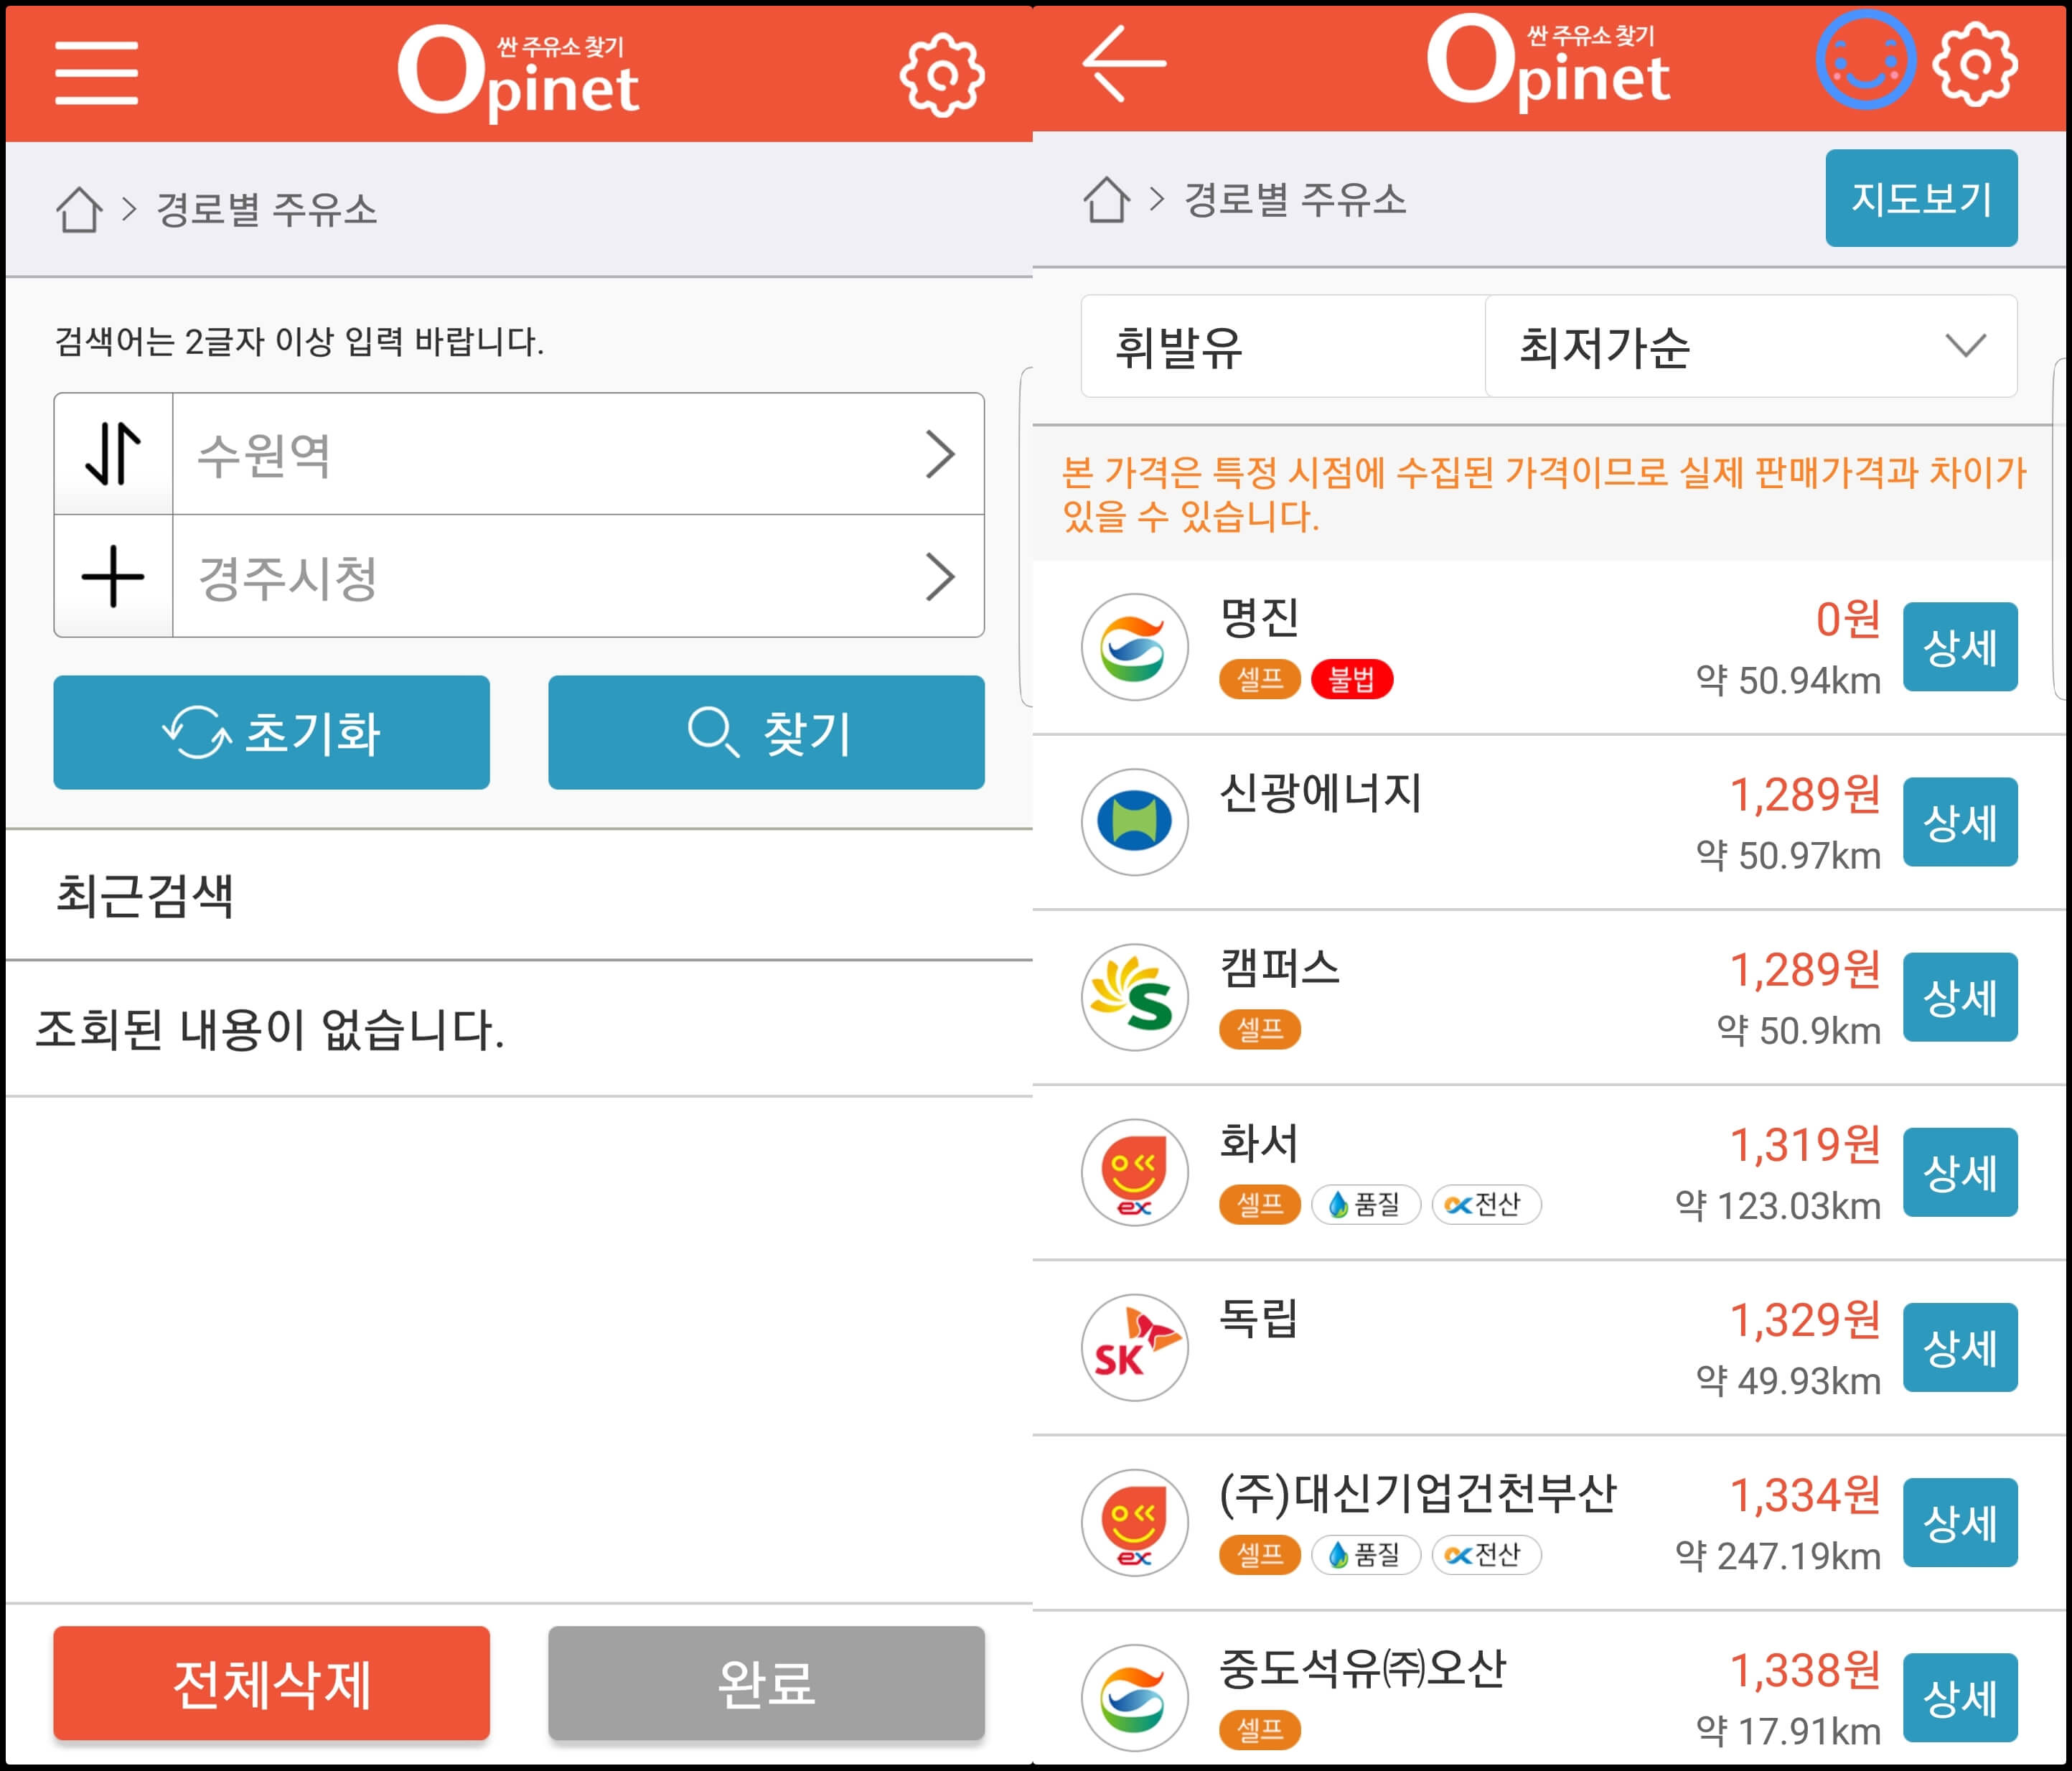The width and height of the screenshot is (2072, 1771).
Task: Open the hamburger menu on left screen
Action: pos(96,73)
